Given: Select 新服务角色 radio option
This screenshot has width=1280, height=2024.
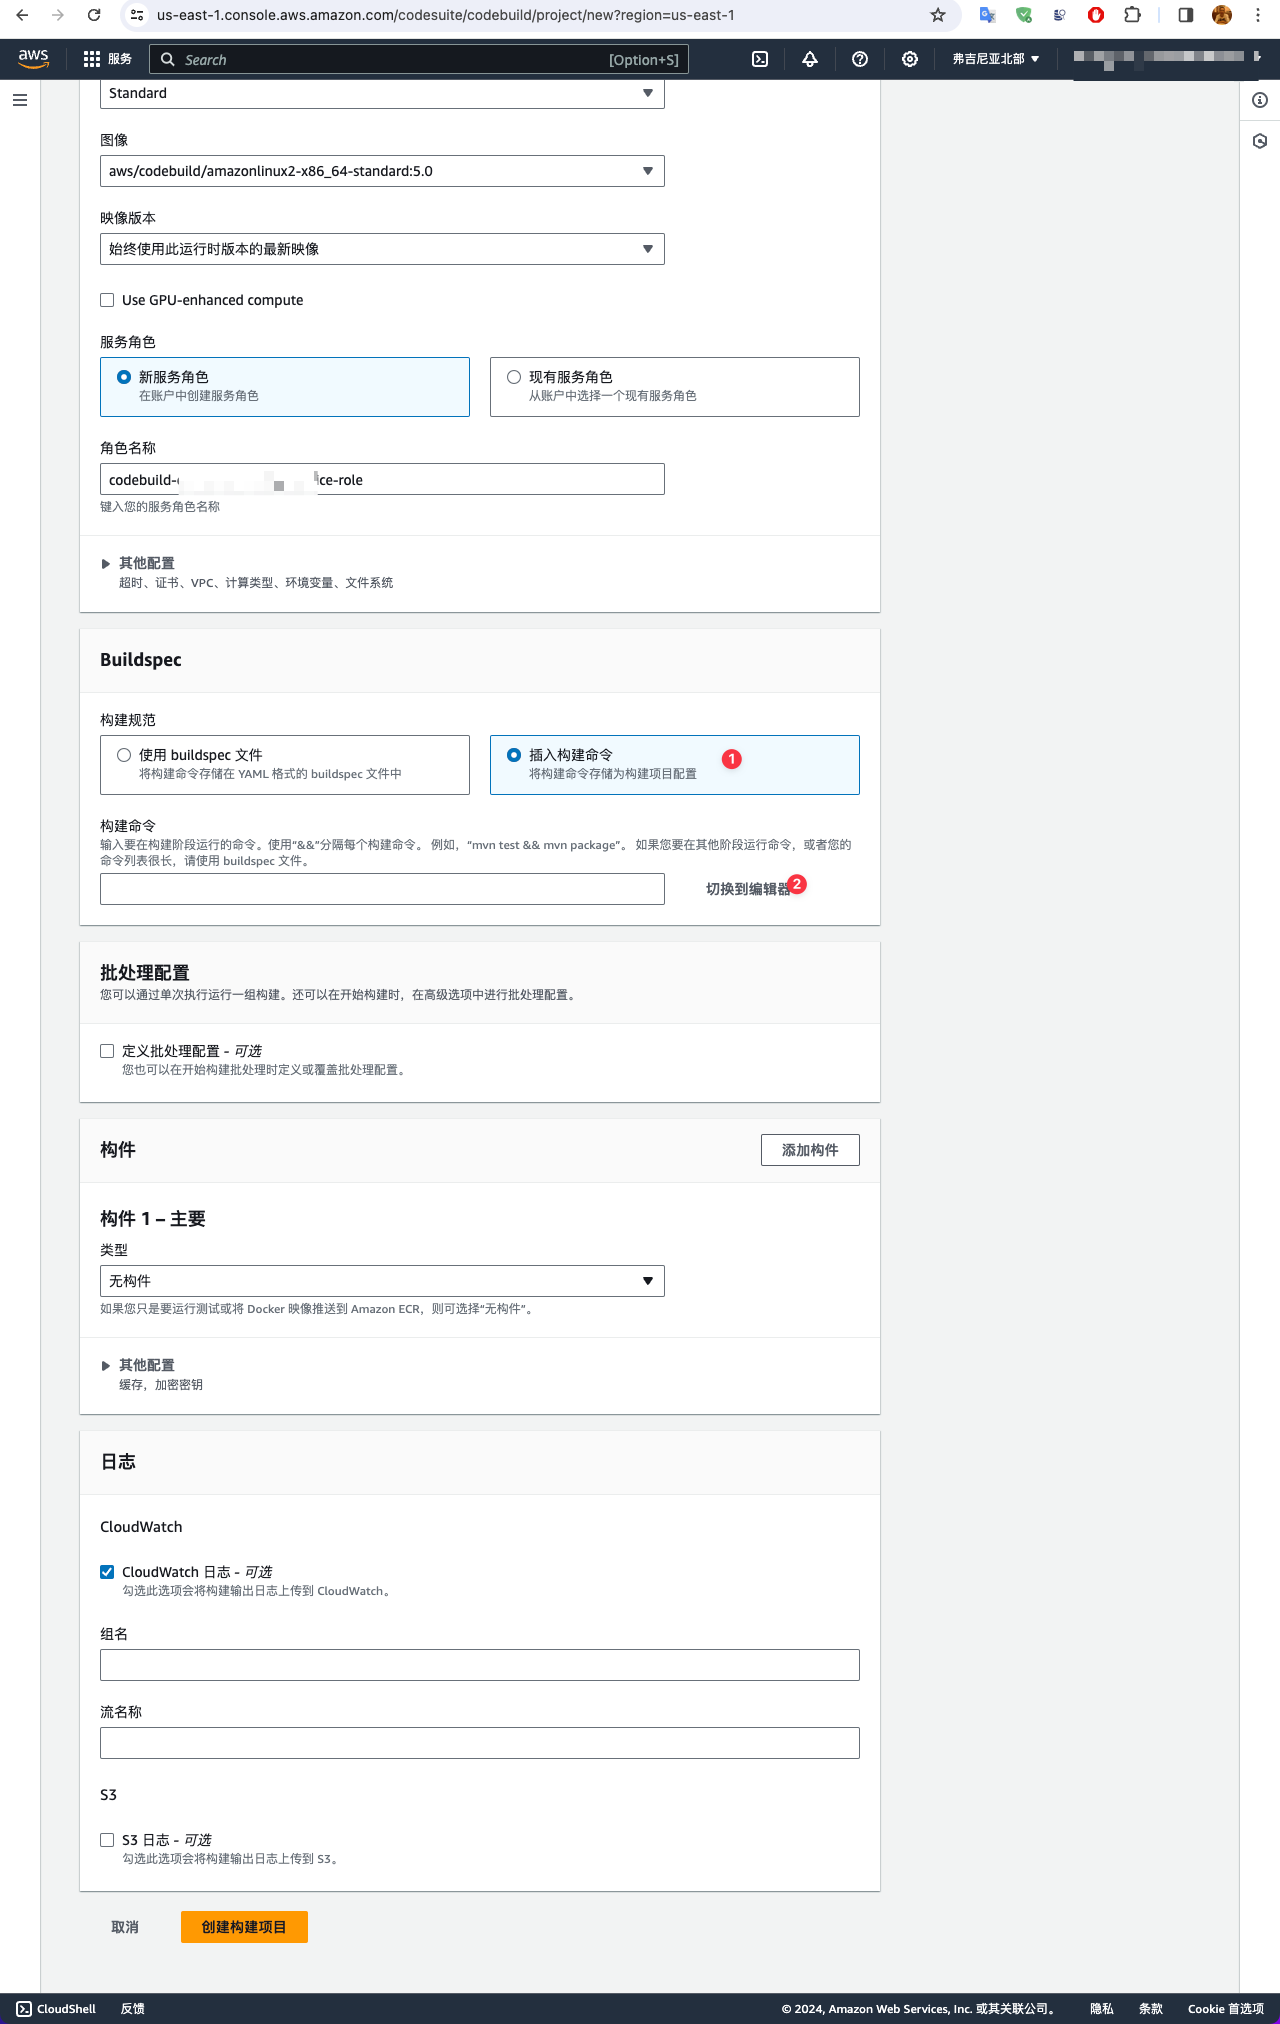Looking at the screenshot, I should tap(124, 377).
